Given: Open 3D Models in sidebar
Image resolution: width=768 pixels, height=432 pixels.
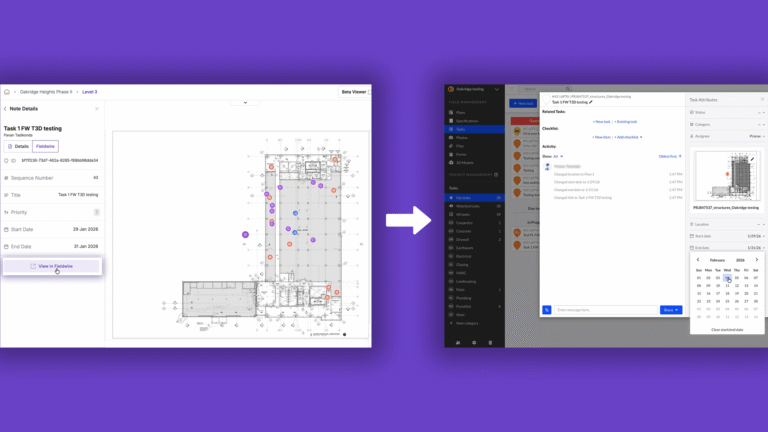Looking at the screenshot, I should pos(463,162).
